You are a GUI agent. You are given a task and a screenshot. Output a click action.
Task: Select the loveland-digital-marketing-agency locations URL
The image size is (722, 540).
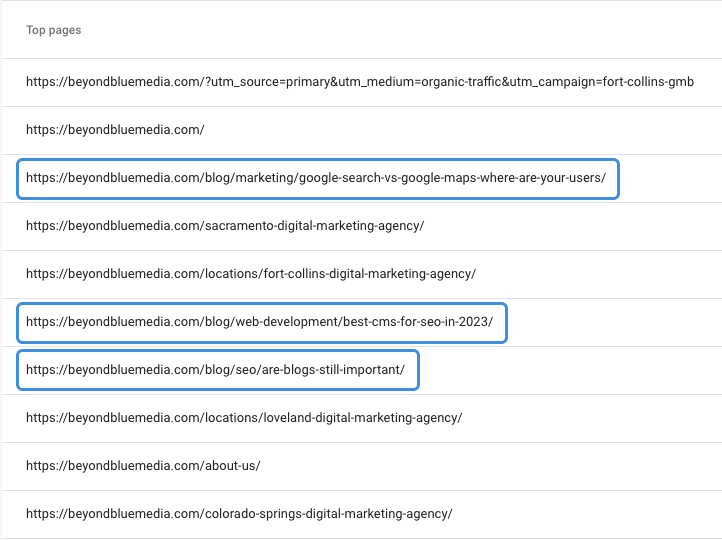point(244,418)
